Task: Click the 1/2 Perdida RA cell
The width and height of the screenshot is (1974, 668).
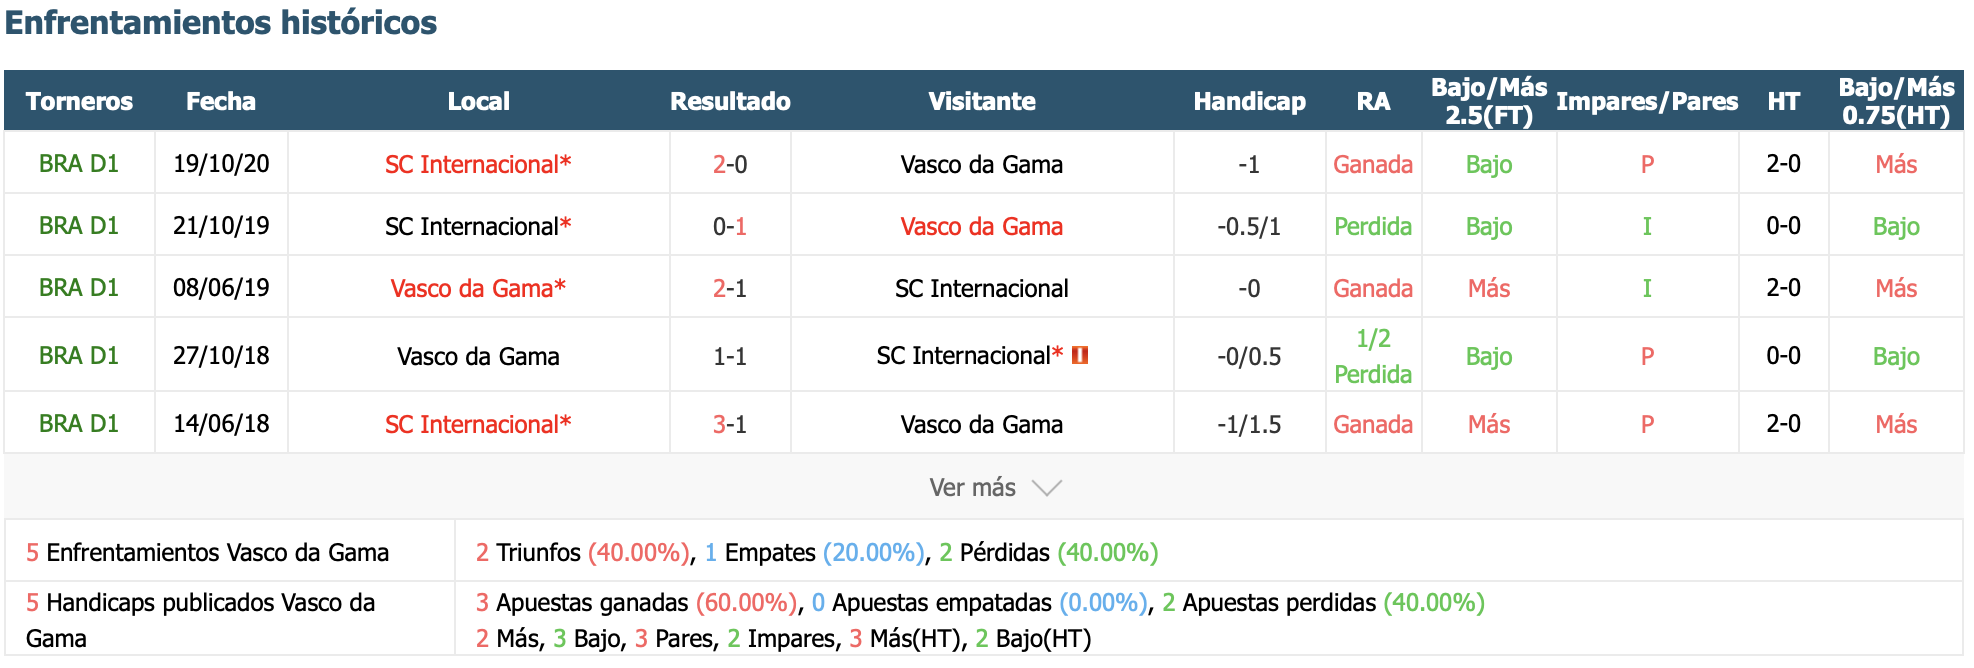Action: tap(1373, 356)
